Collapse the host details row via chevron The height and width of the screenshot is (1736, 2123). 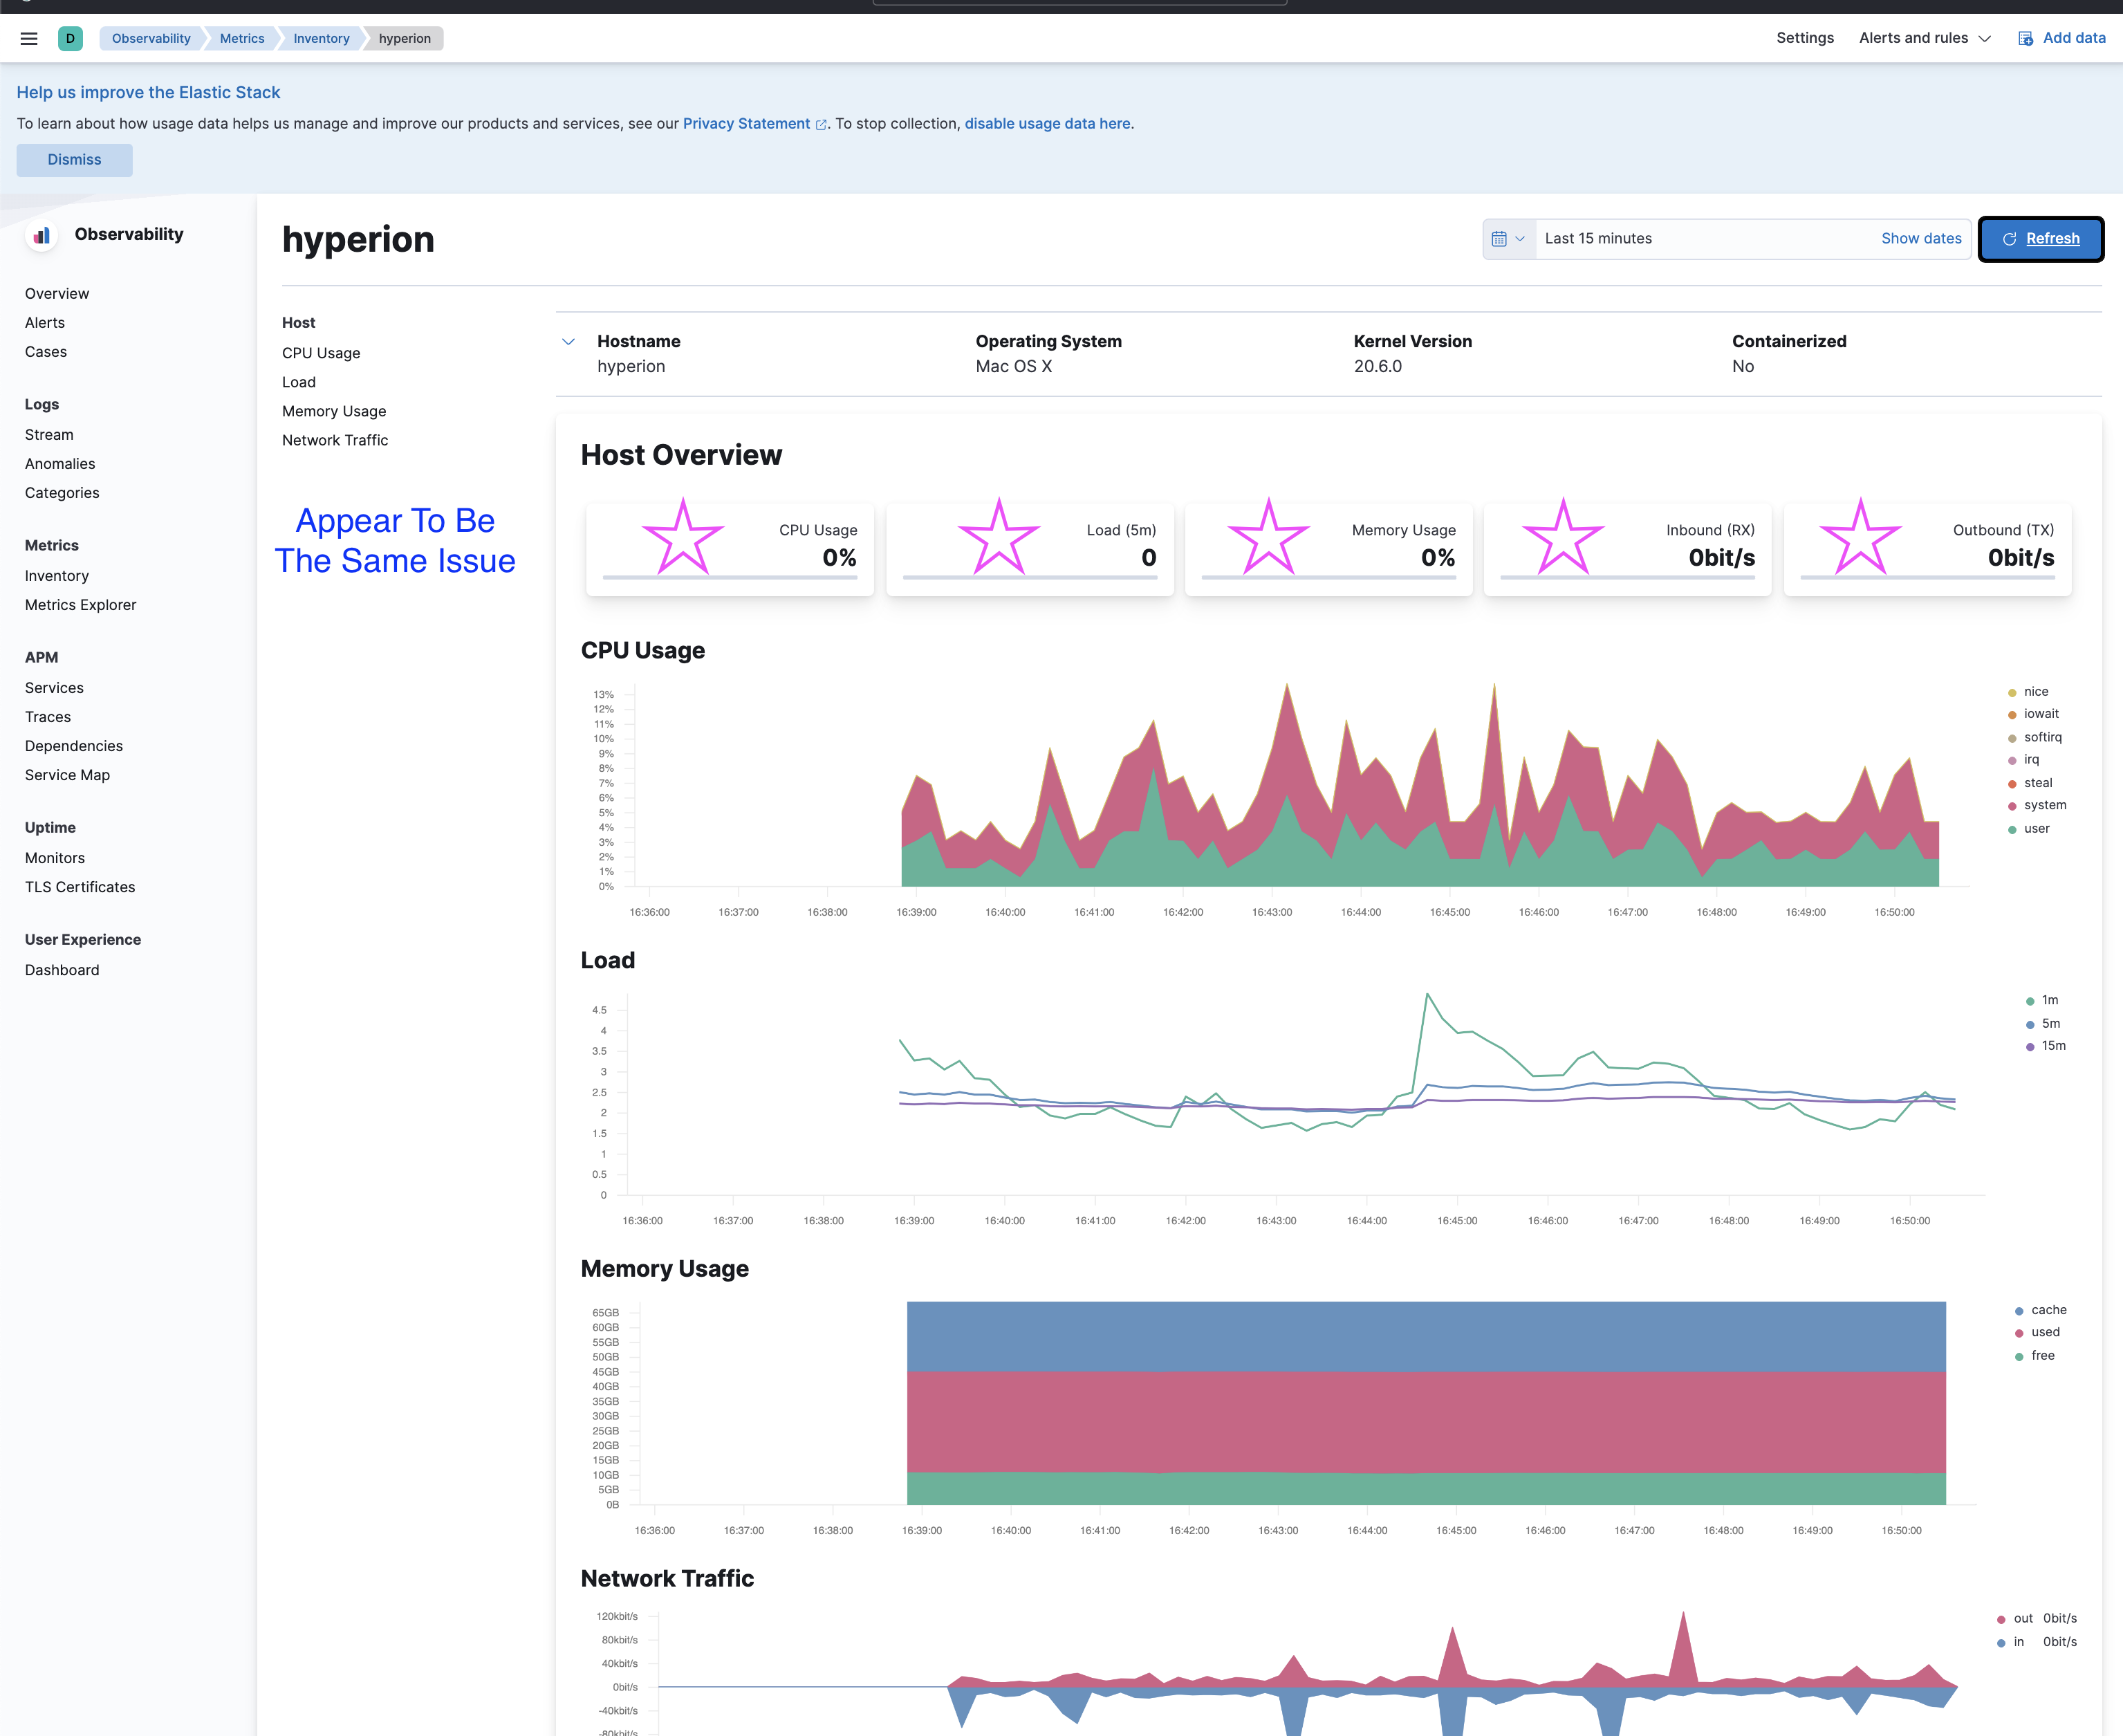[568, 341]
